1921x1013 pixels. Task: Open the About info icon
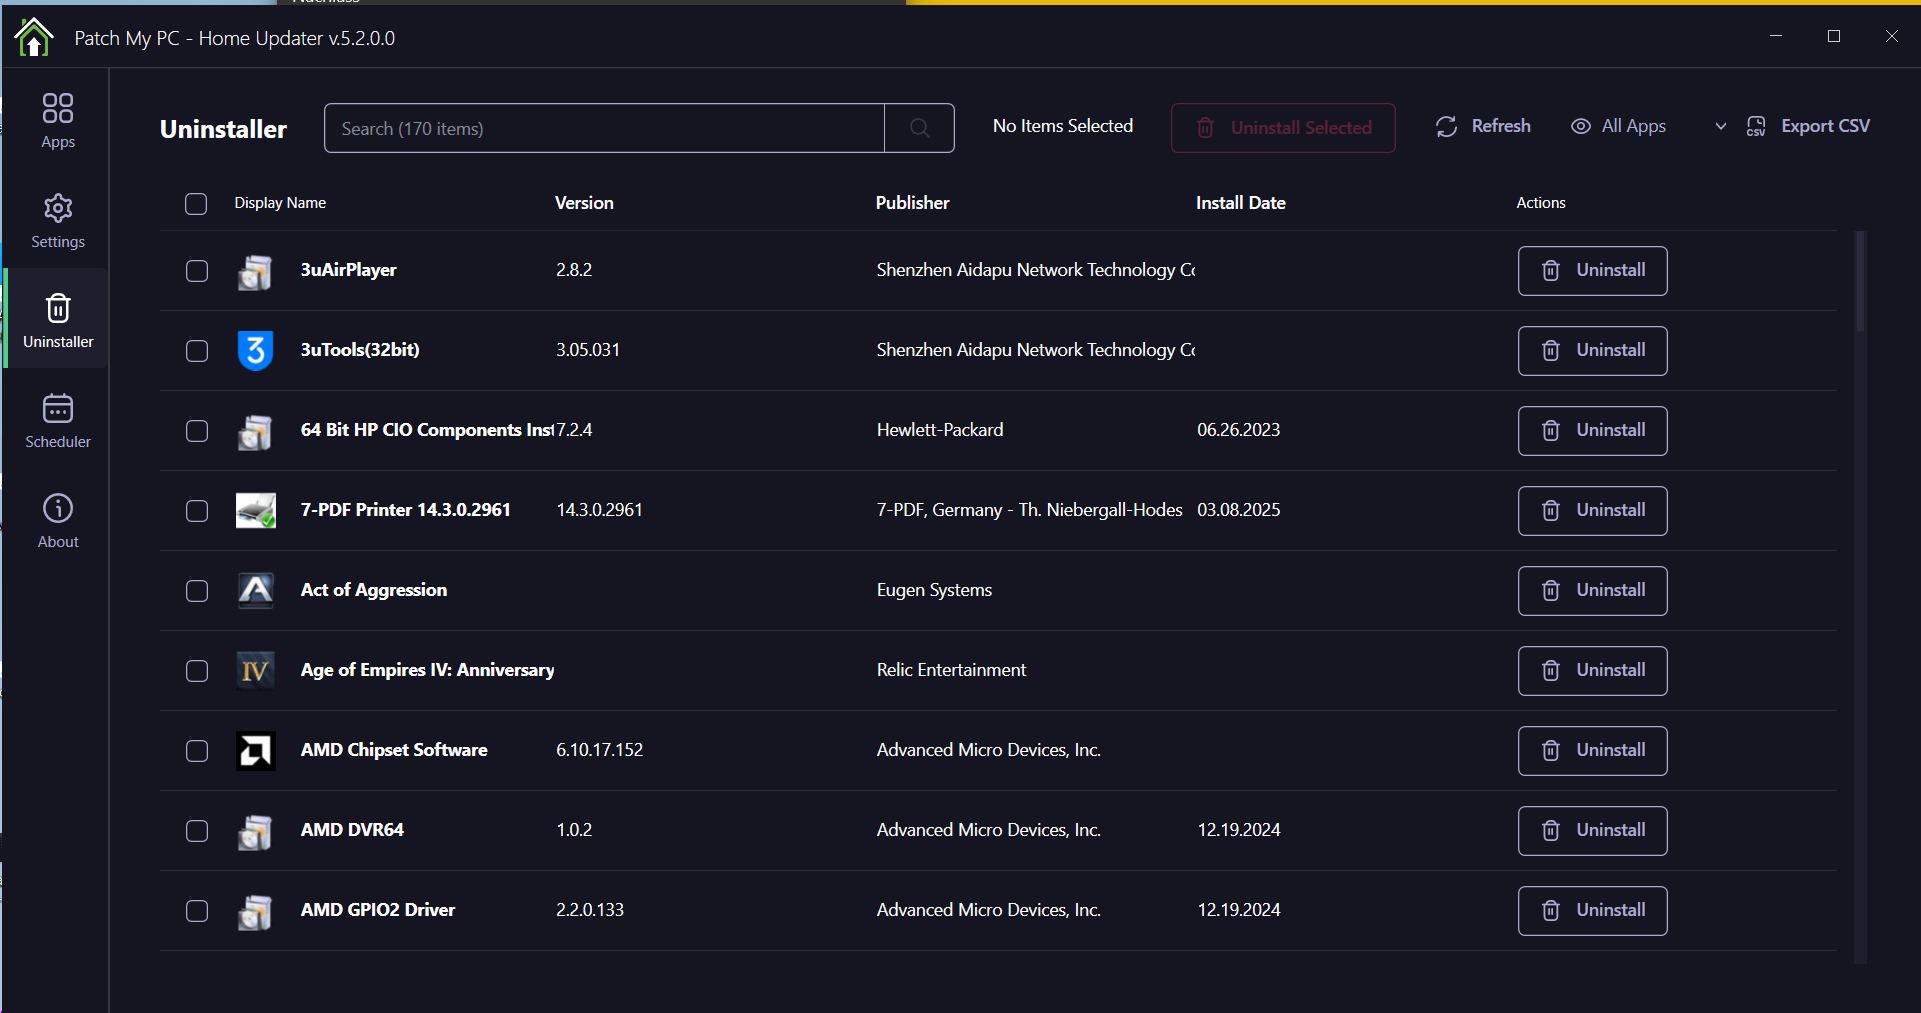[x=58, y=520]
